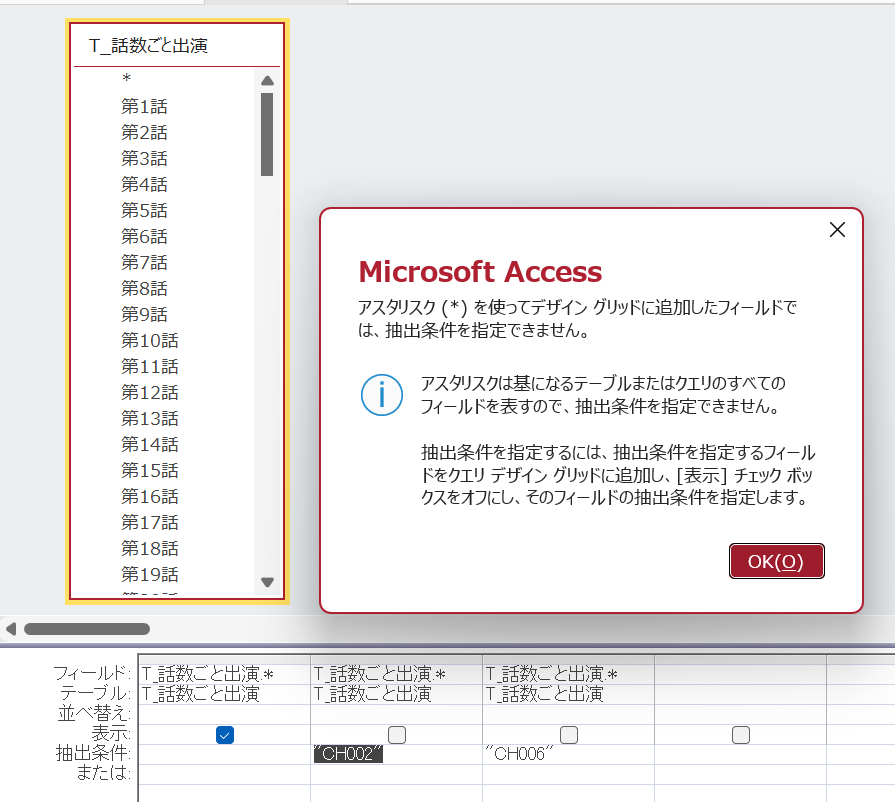The width and height of the screenshot is (895, 802).
Task: Click the first column field cell T_話数ごと出演.*
Action: 224,674
